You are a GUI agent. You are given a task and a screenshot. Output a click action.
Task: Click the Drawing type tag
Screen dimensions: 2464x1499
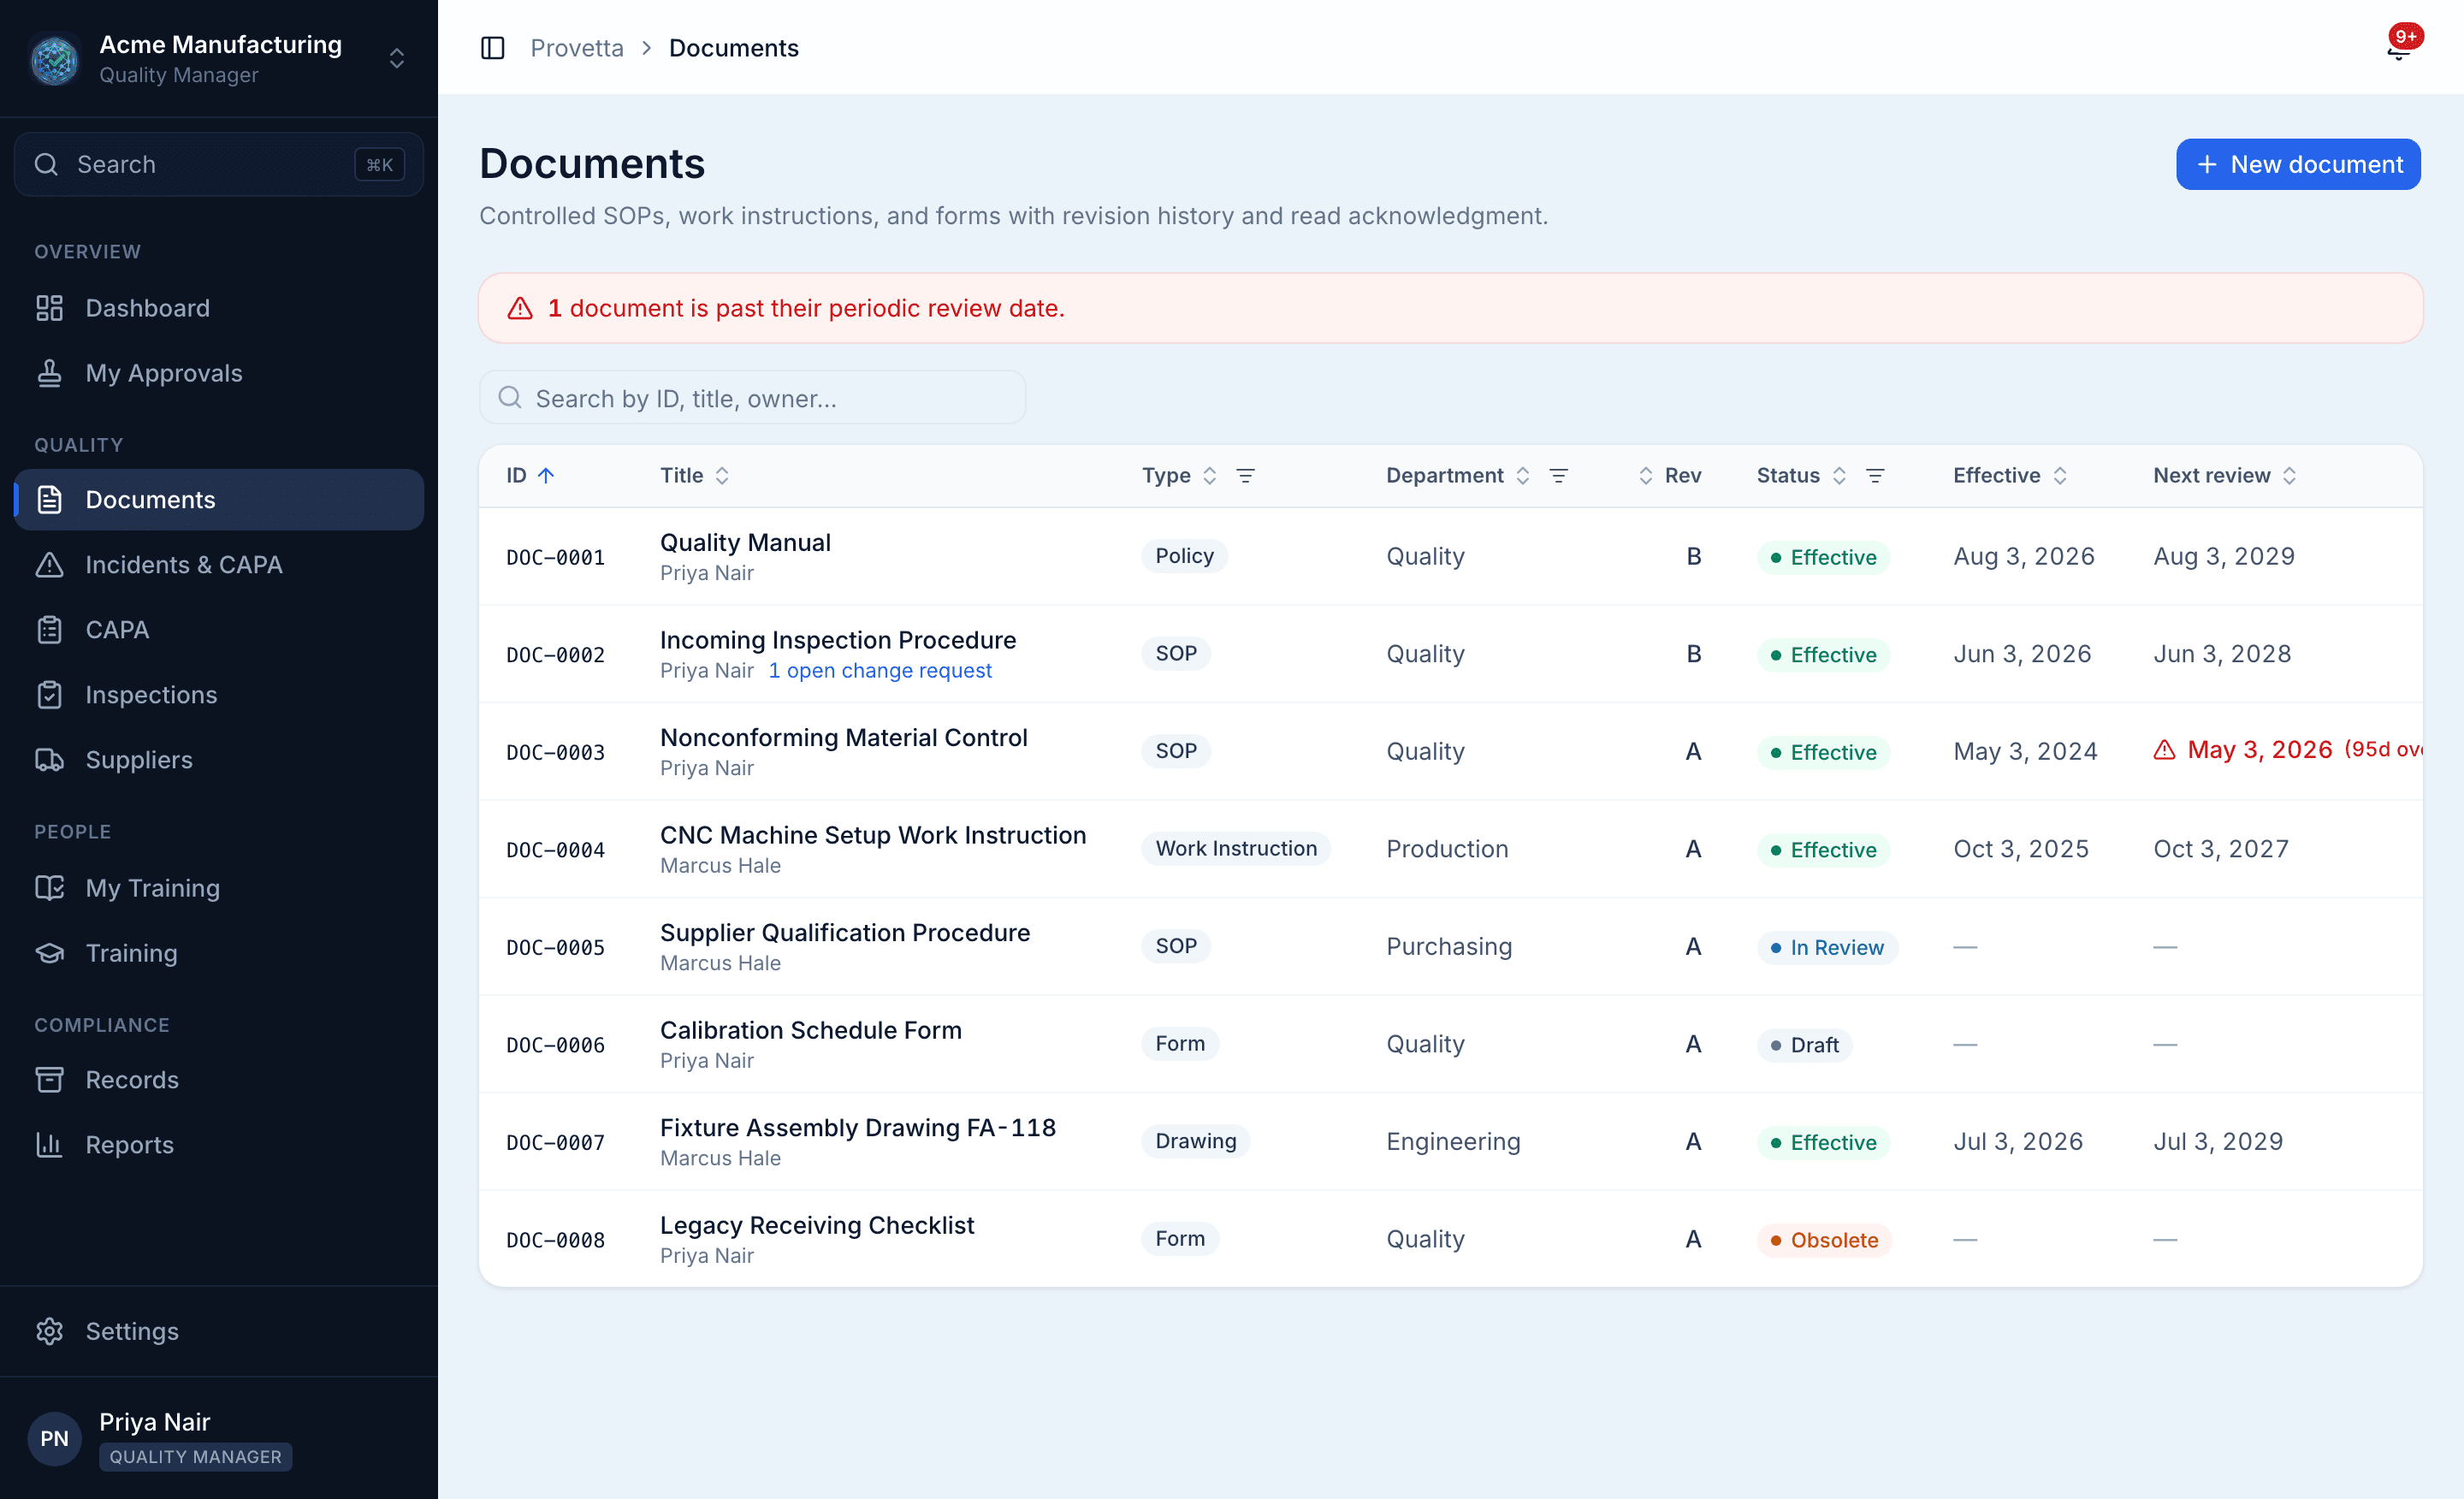coord(1195,1142)
